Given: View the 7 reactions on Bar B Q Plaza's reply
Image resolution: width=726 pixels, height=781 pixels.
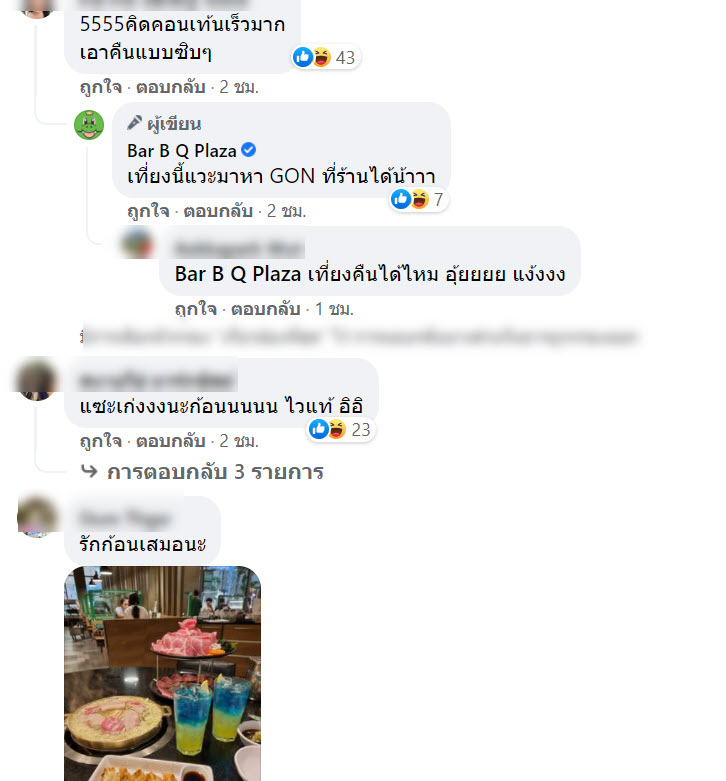Looking at the screenshot, I should 418,199.
